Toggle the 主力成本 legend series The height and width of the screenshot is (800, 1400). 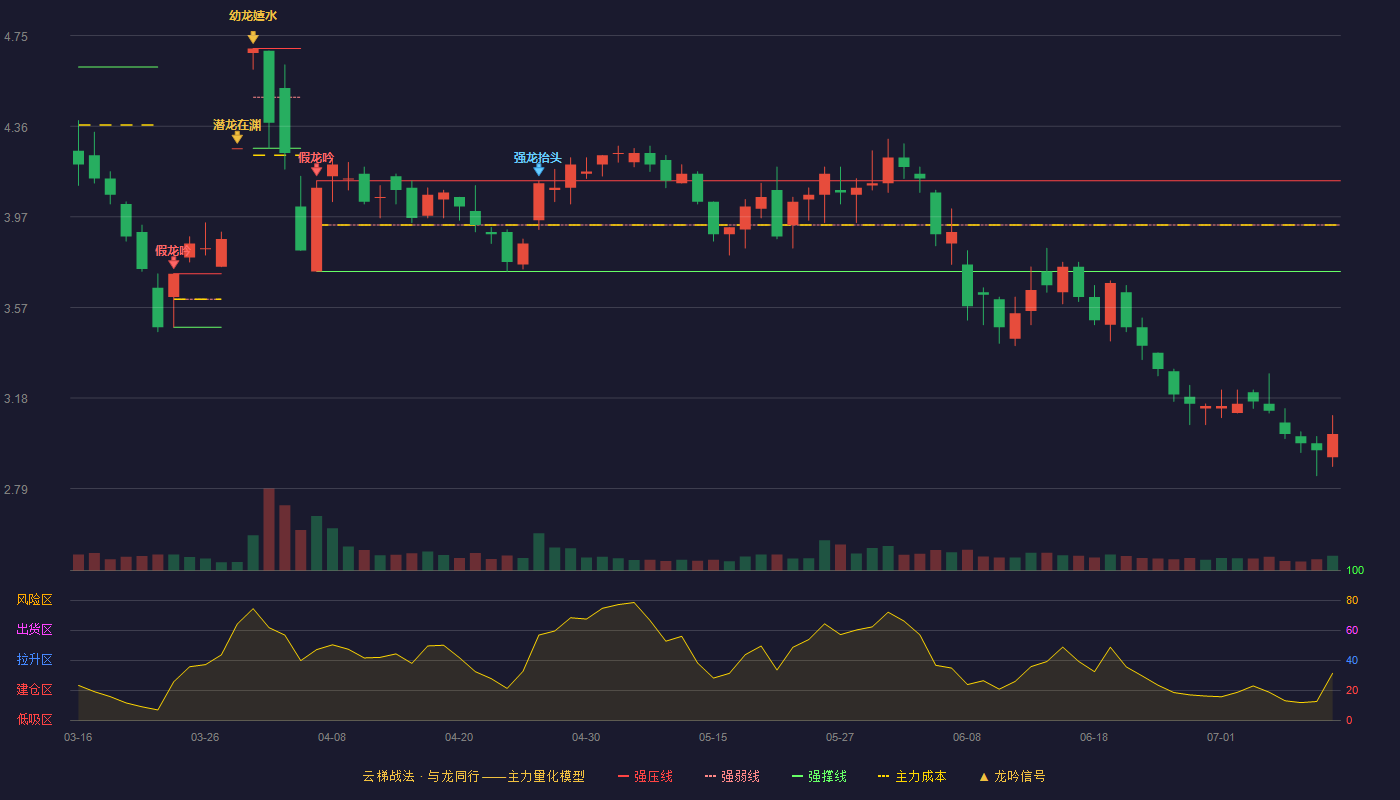click(912, 776)
